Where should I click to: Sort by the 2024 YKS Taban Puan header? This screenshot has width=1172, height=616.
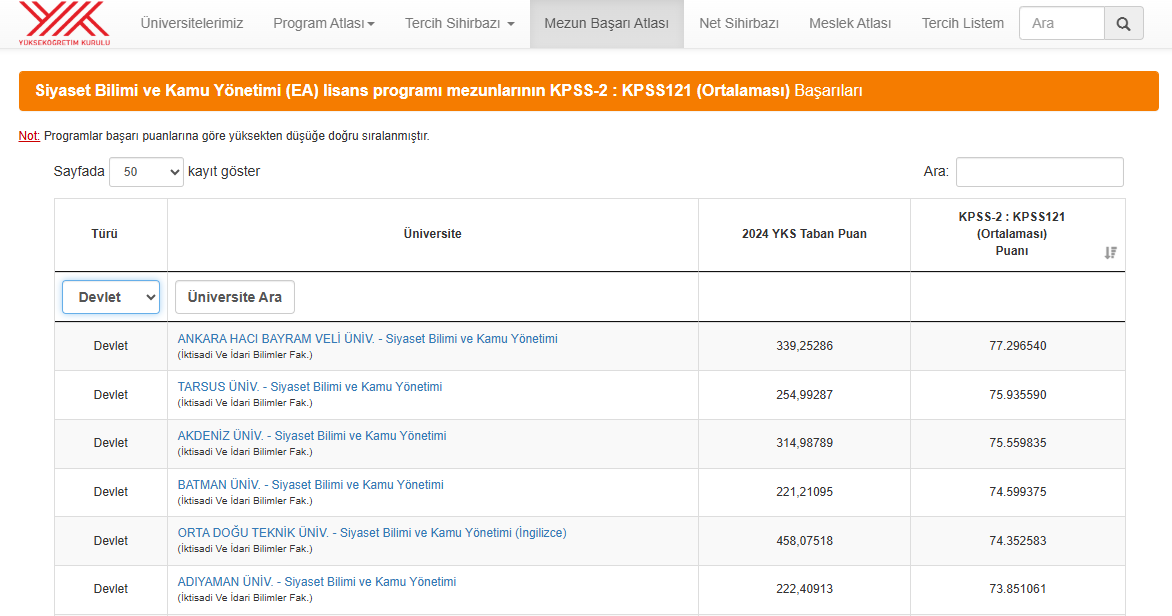[804, 234]
